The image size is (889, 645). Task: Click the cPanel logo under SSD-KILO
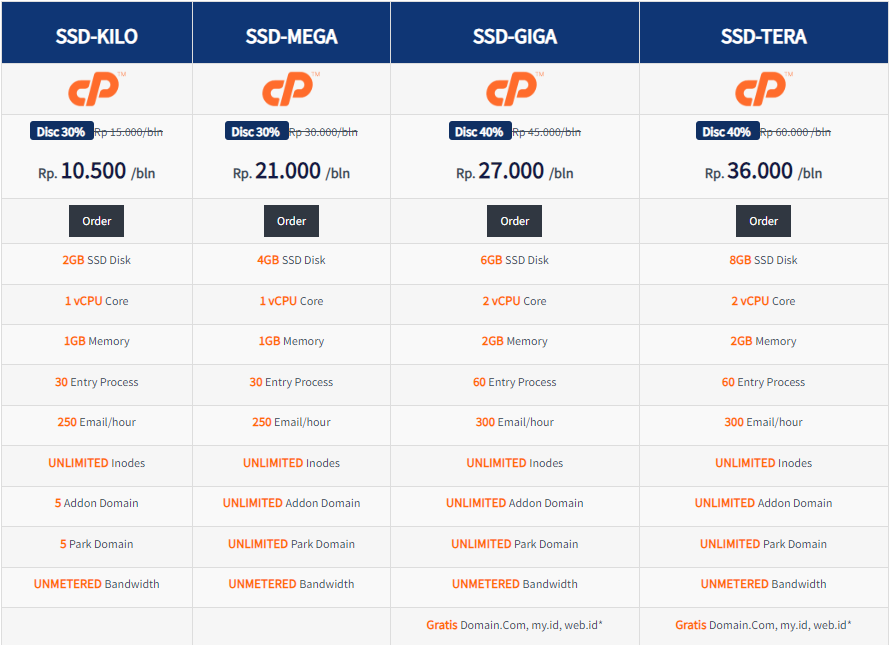click(96, 88)
